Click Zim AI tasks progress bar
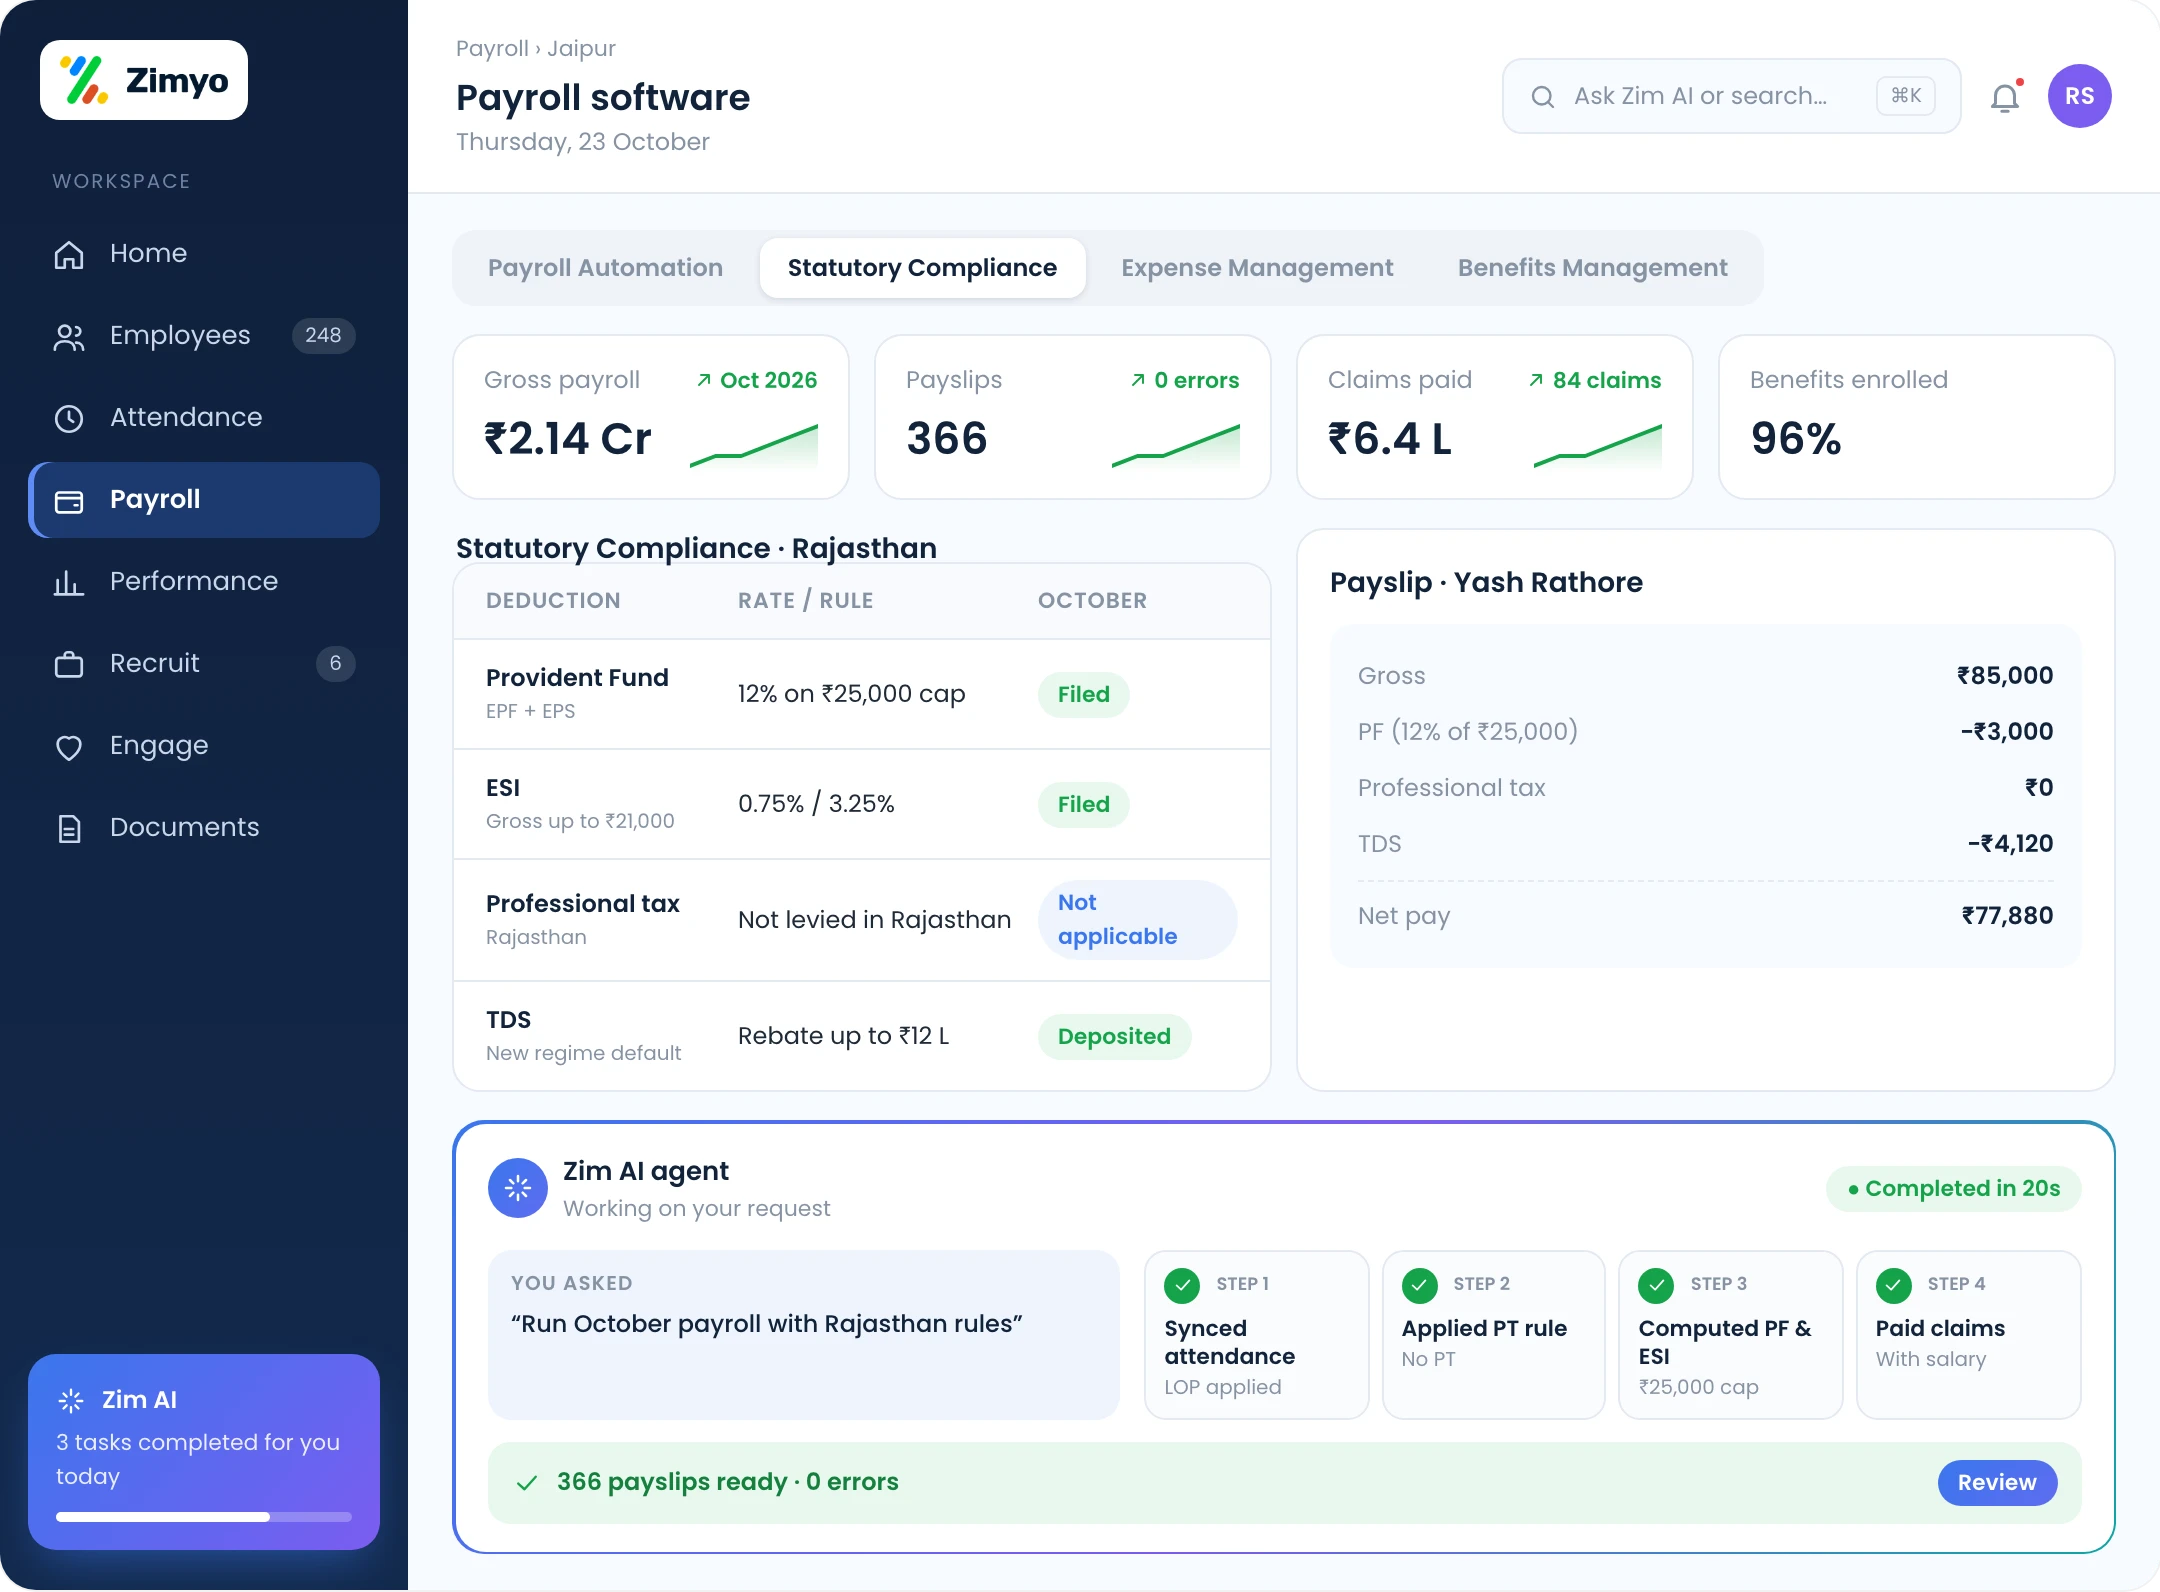 (204, 1517)
